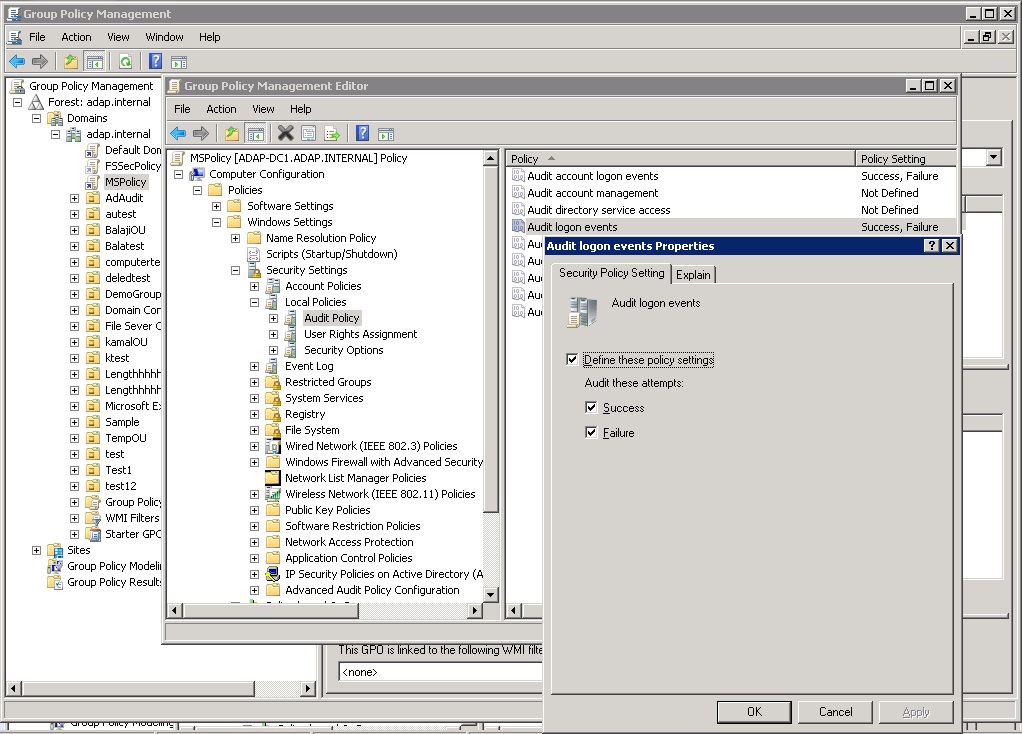1022x734 pixels.
Task: Click the Export List icon in the Editor toolbar
Action: pos(332,133)
